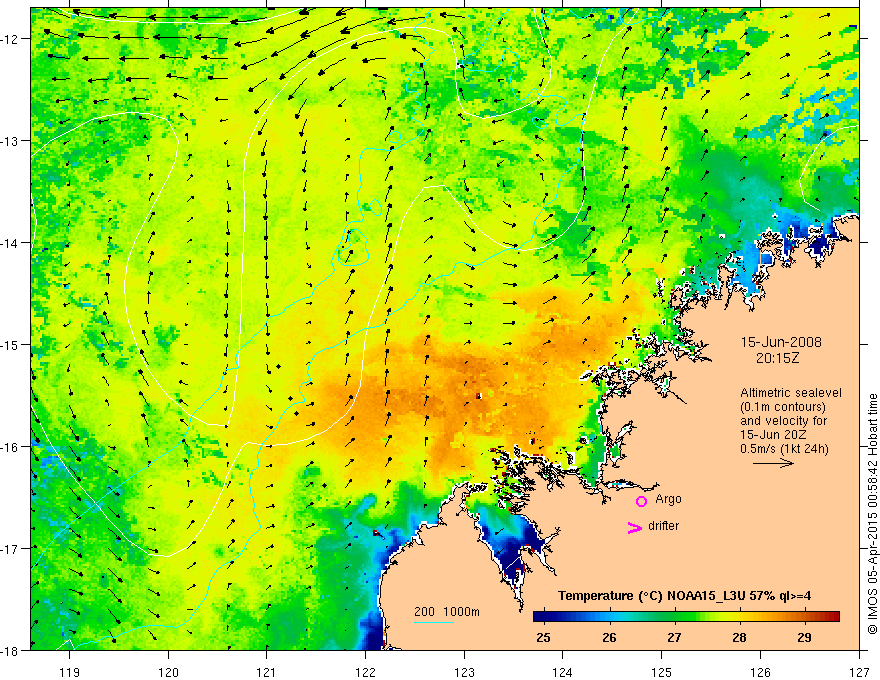Click the '15-Jun 20Z' text line

pos(773,435)
